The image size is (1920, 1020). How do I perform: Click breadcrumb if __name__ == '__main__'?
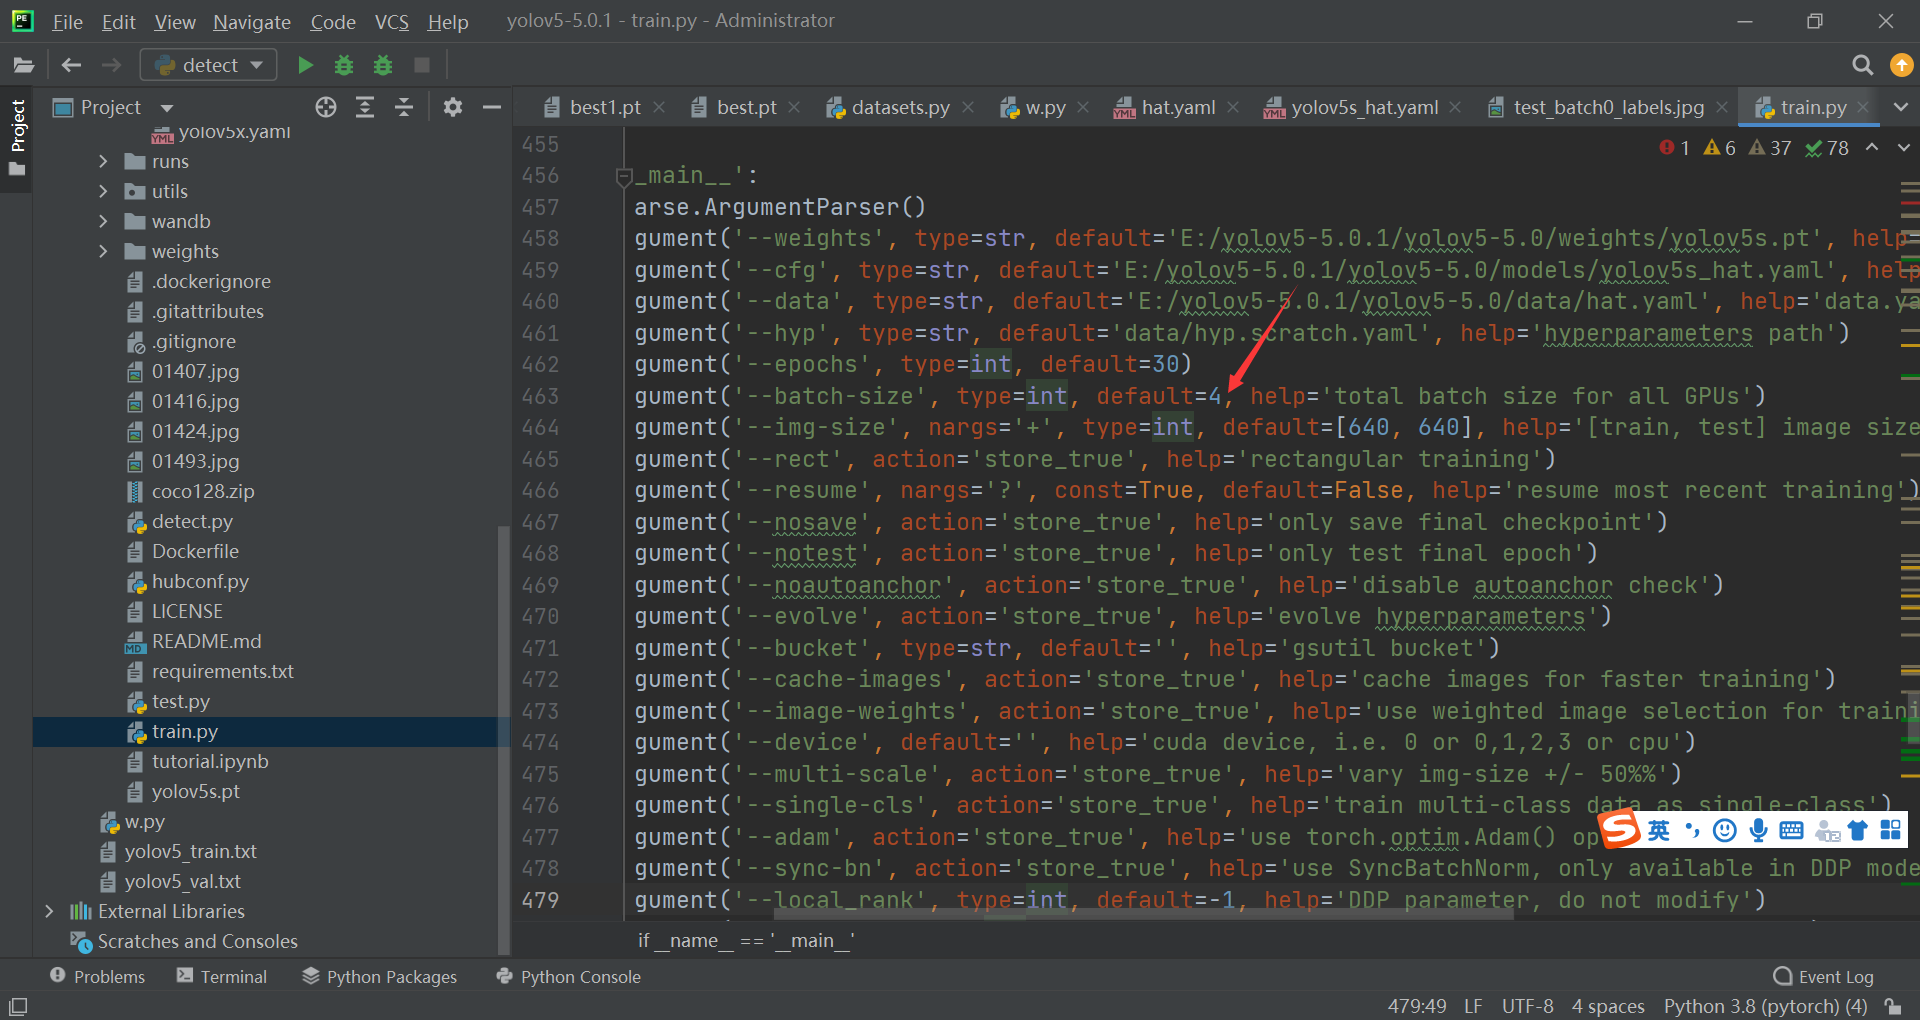coord(746,940)
